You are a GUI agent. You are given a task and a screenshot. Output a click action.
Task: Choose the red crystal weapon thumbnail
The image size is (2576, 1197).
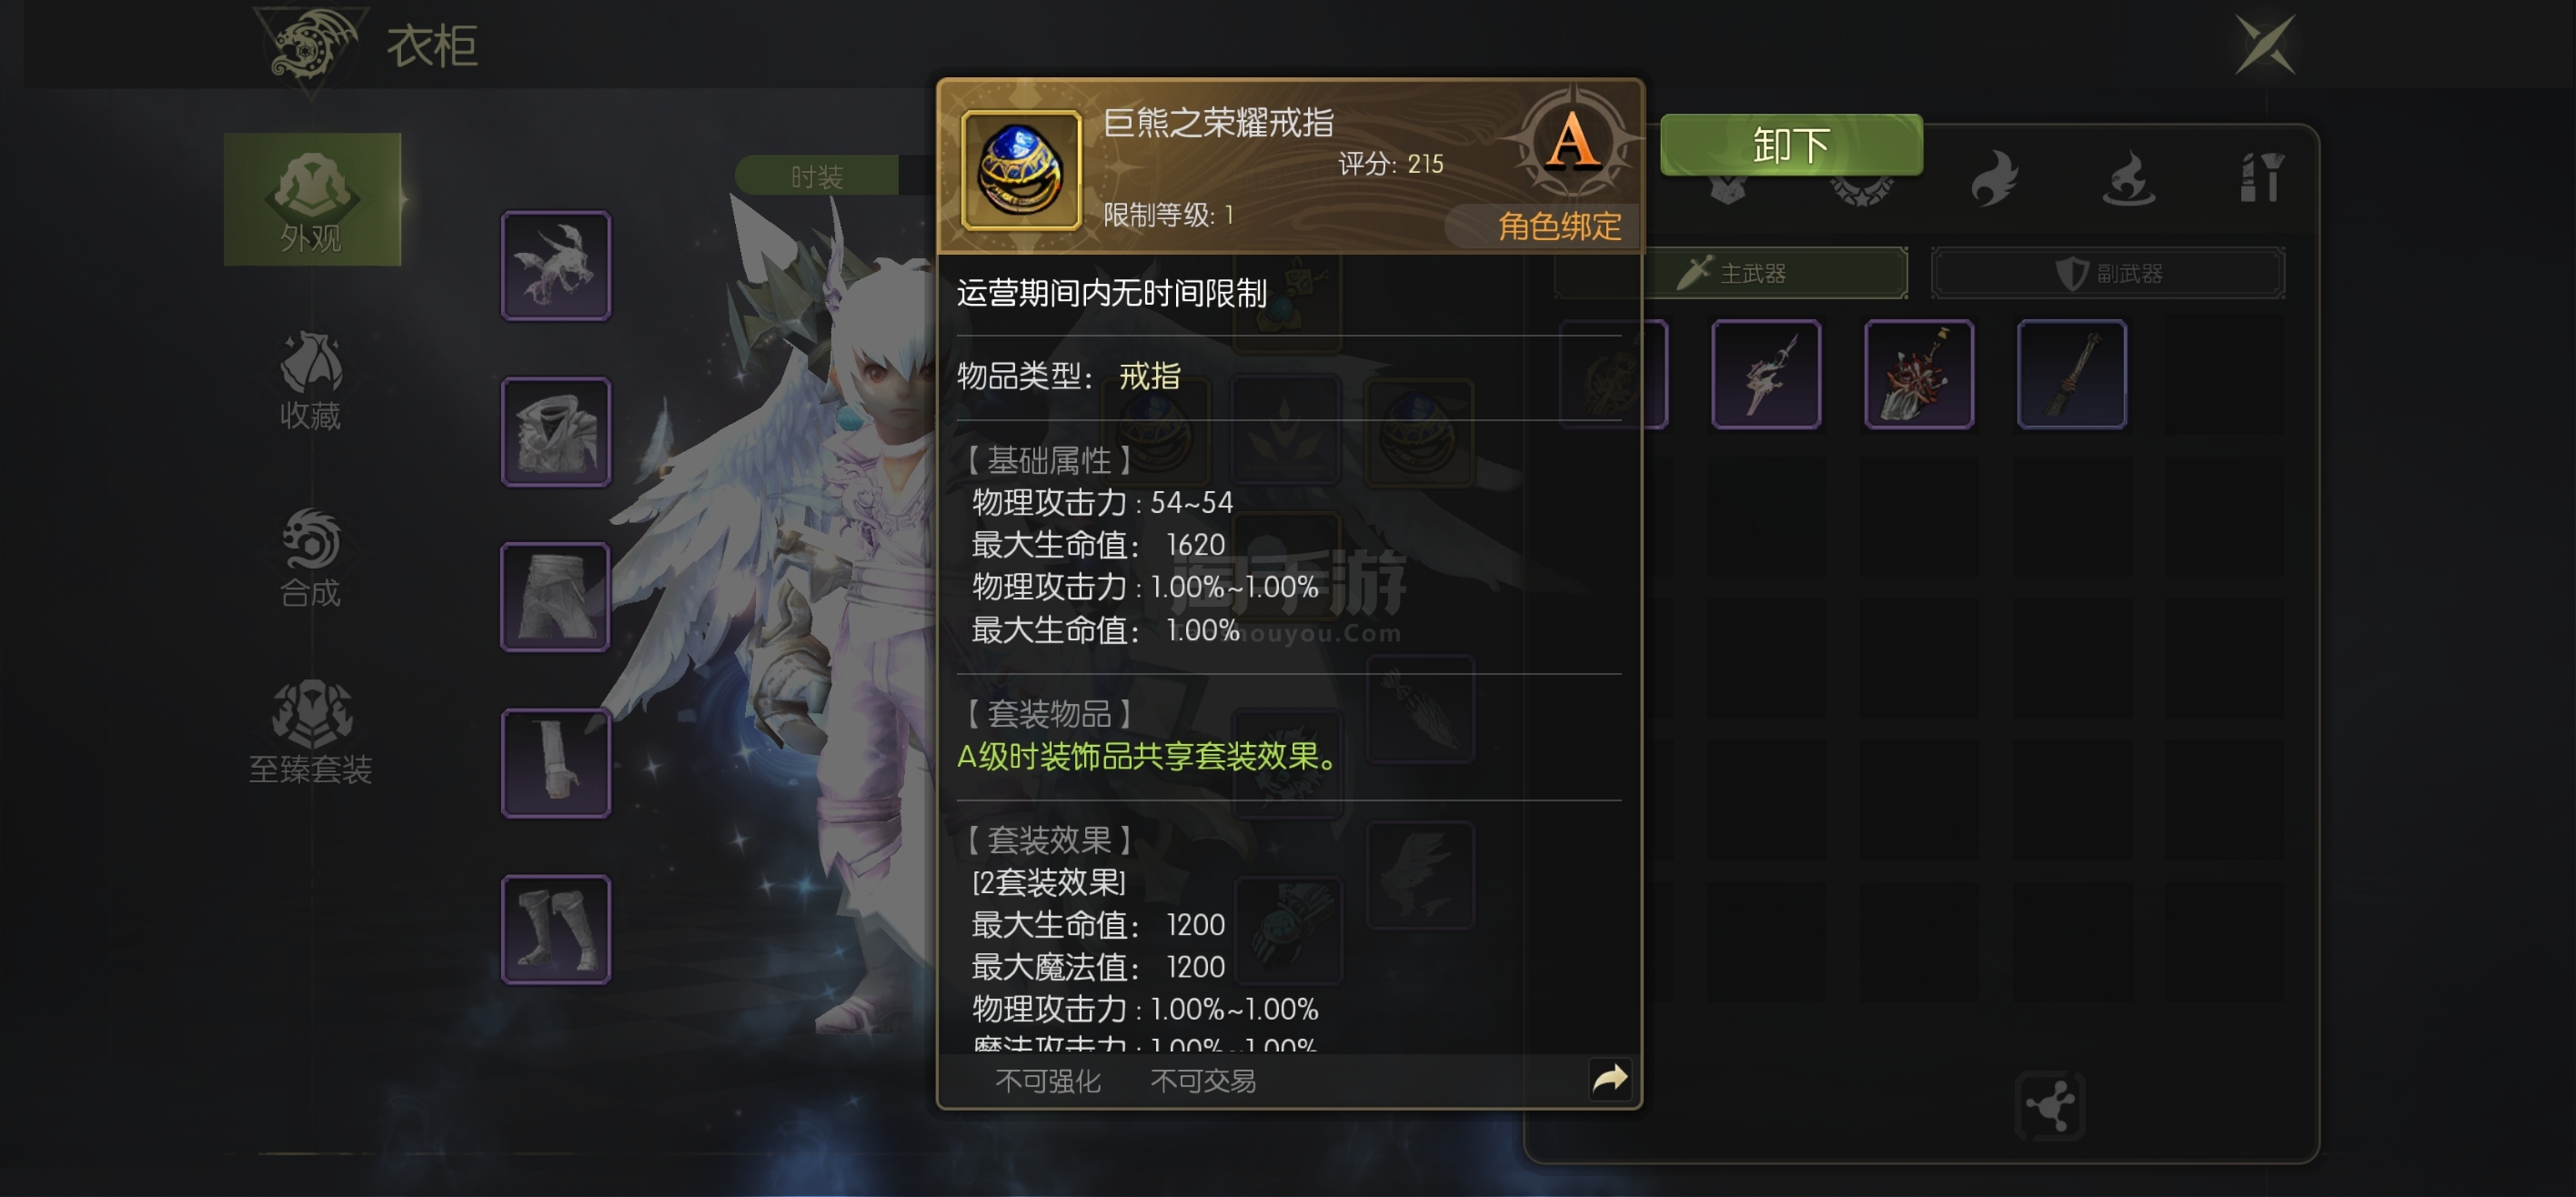(1919, 374)
